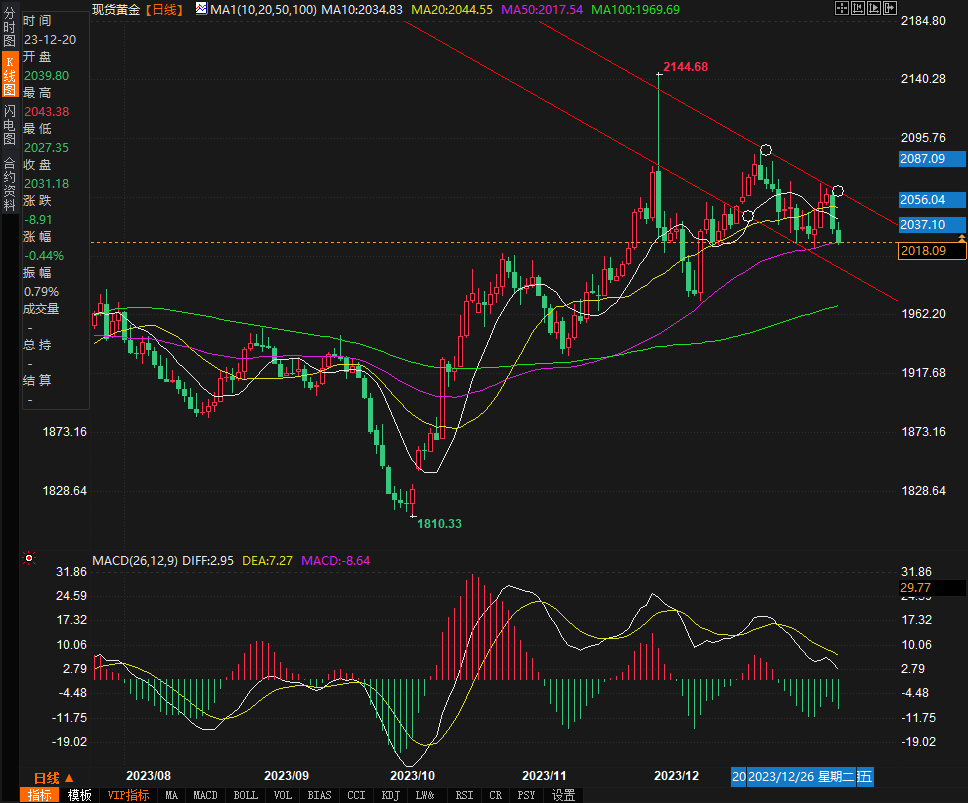Toggle the BOLL indicator
Screen dimensions: 968x803
click(245, 795)
